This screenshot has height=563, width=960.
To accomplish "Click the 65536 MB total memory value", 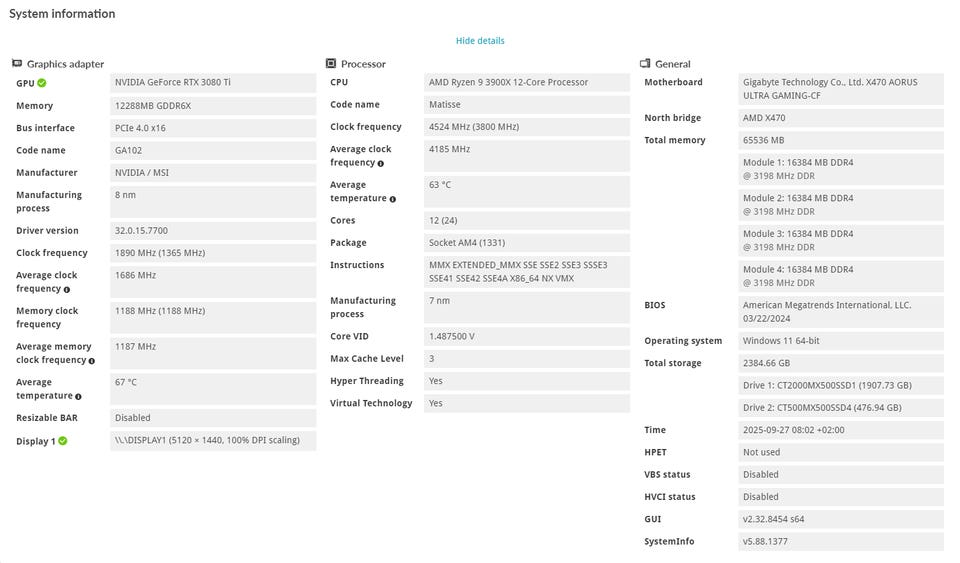I will point(841,140).
